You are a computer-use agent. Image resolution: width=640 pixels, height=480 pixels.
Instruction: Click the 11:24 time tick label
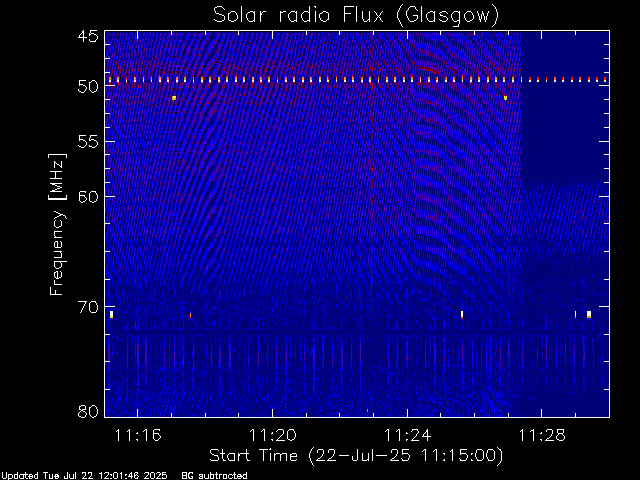click(407, 435)
